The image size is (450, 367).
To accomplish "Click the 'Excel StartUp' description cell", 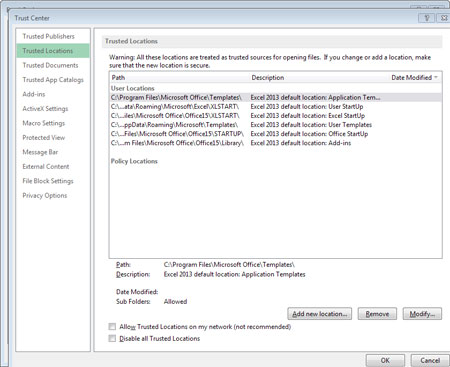I will [308, 115].
